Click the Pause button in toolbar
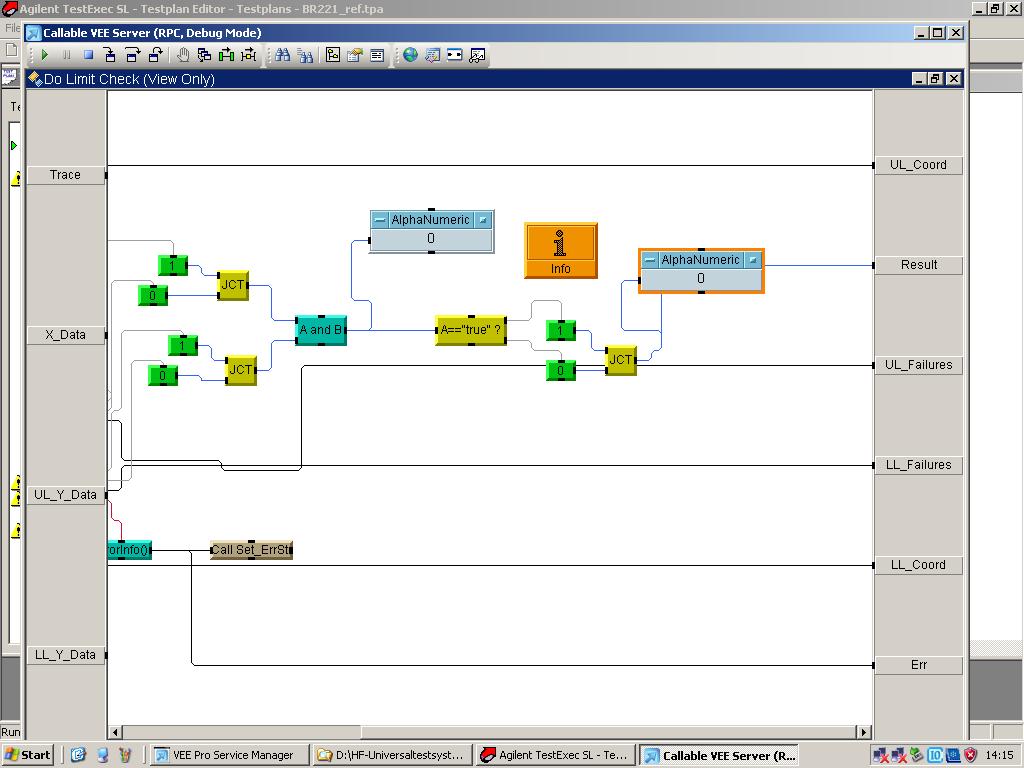This screenshot has width=1024, height=768. point(67,55)
